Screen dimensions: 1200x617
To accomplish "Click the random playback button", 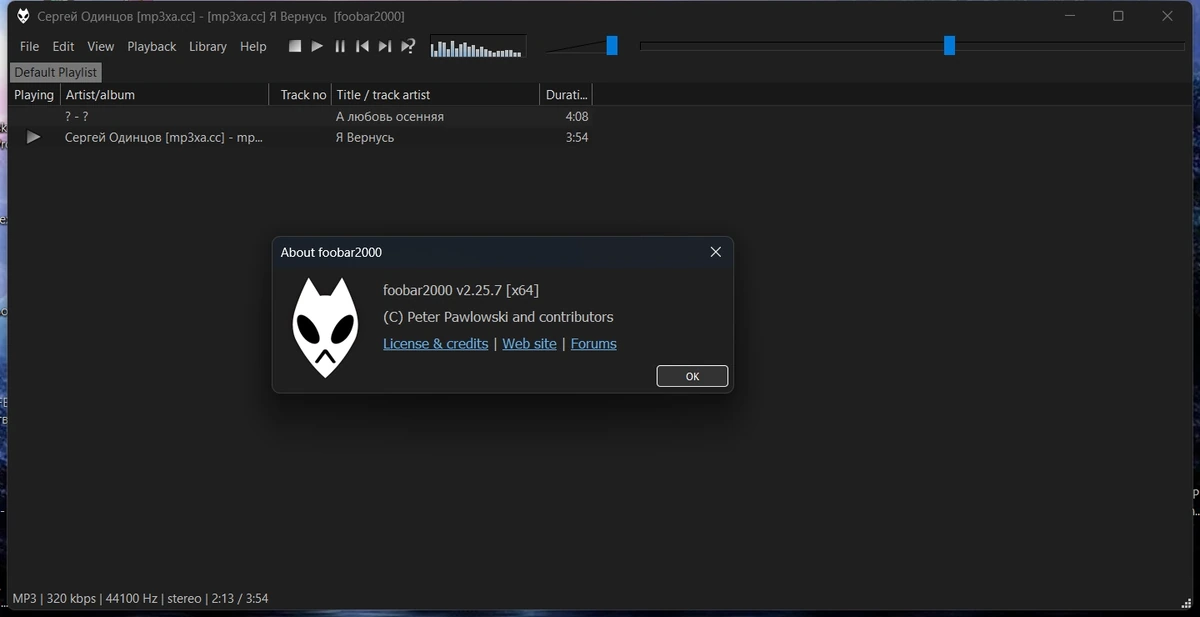I will (x=408, y=46).
